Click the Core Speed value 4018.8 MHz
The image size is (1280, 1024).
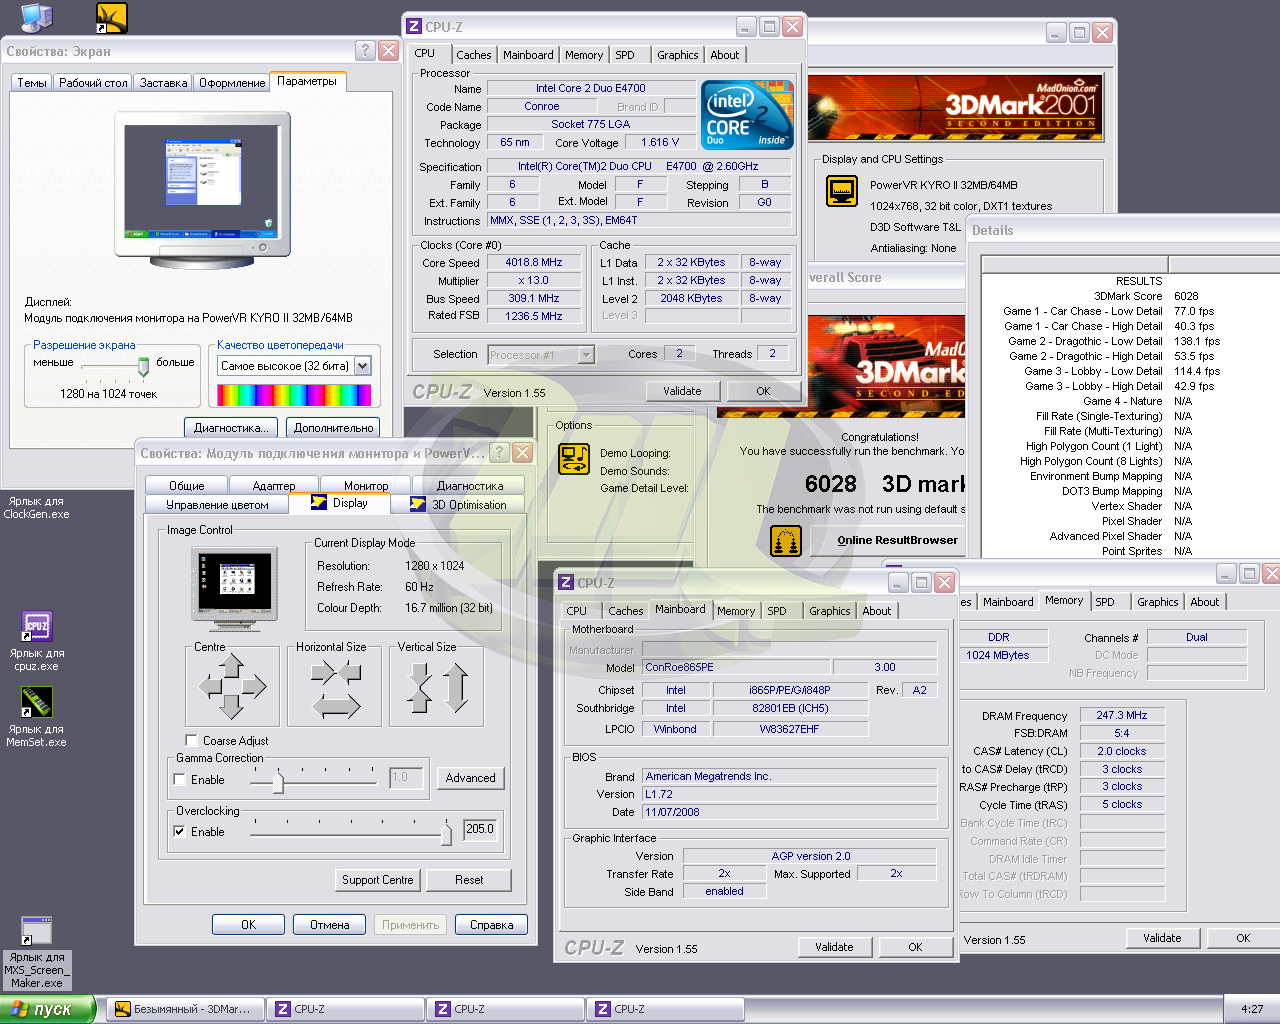tap(534, 262)
